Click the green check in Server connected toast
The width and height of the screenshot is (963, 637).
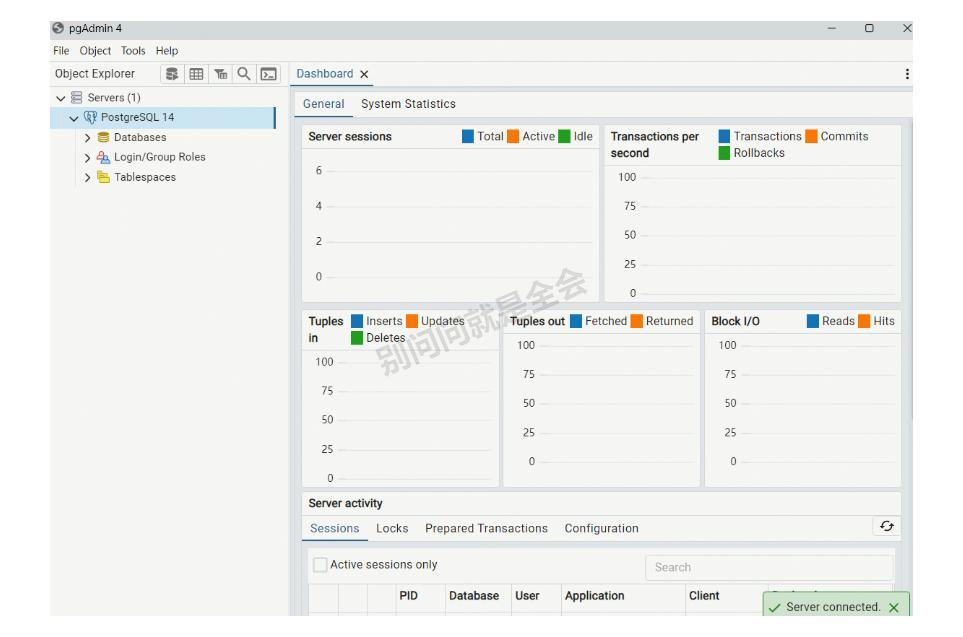tap(774, 608)
